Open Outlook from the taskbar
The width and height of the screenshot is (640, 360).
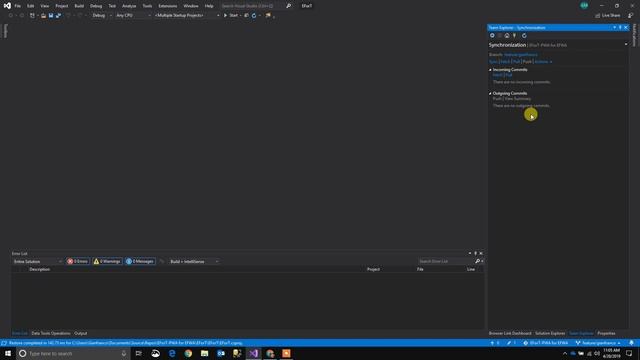point(221,353)
